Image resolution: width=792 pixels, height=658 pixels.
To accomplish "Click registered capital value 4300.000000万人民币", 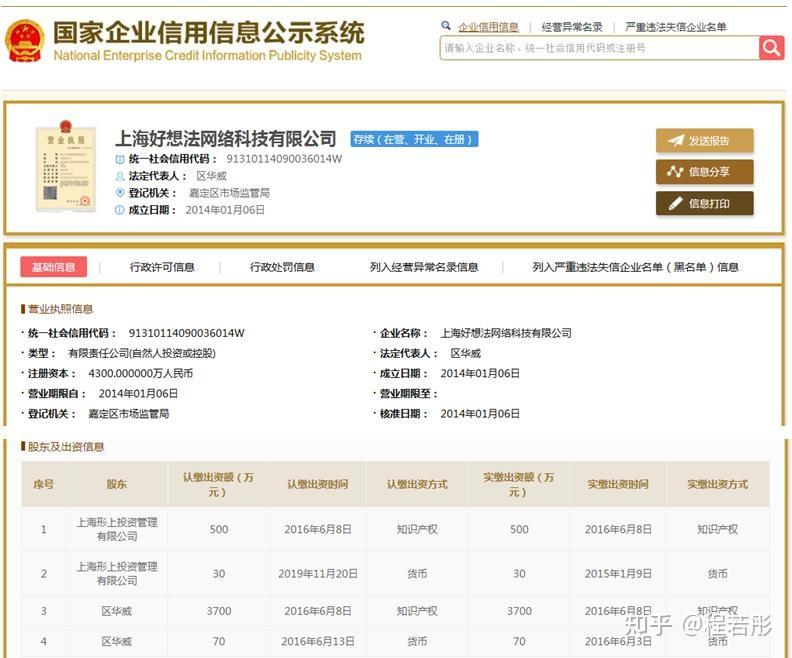I will (x=140, y=373).
